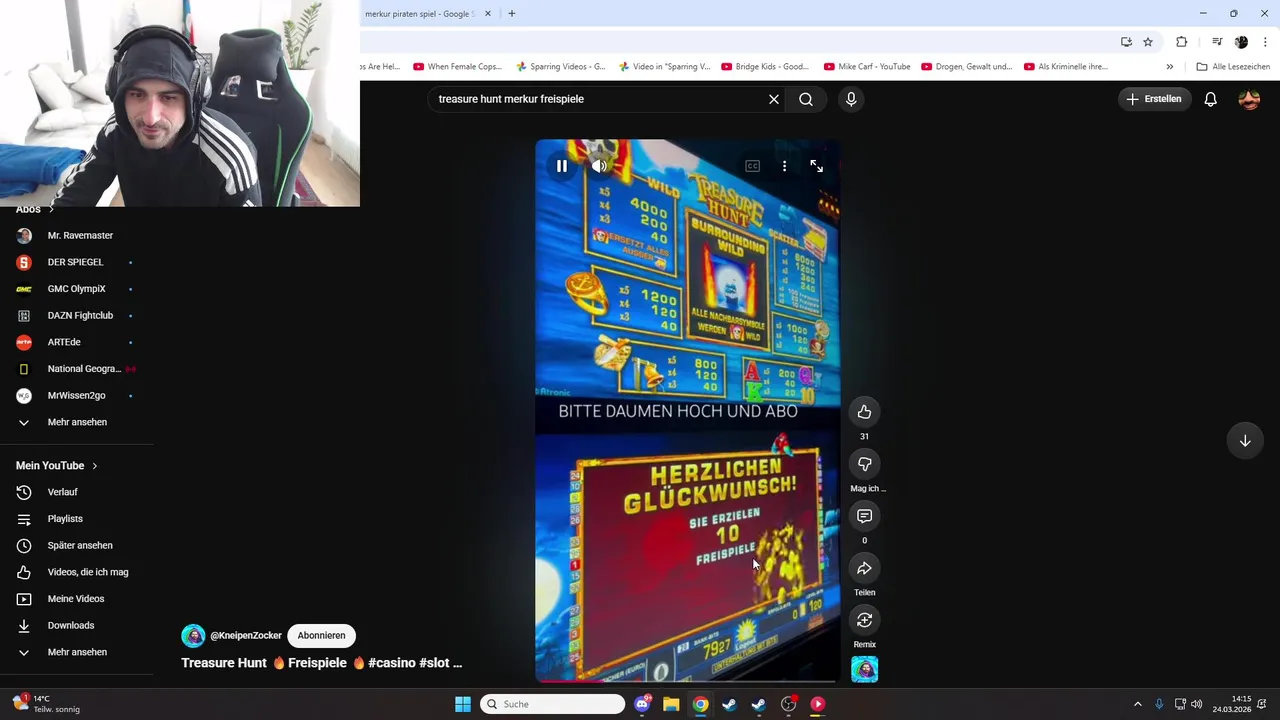Open MrWissen2go subscription
1280x720 pixels.
pos(76,395)
